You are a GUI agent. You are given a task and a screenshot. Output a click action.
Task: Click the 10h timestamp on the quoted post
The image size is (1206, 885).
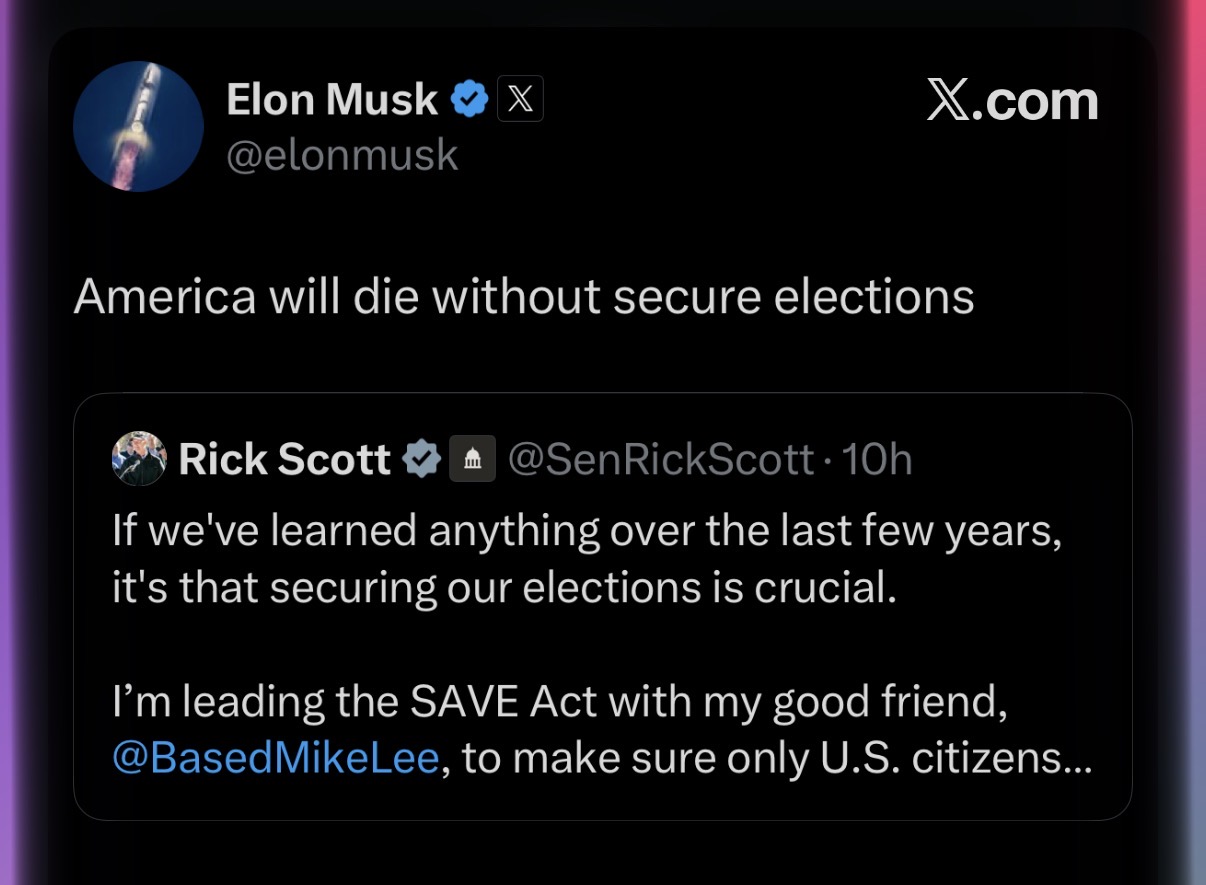coord(877,459)
